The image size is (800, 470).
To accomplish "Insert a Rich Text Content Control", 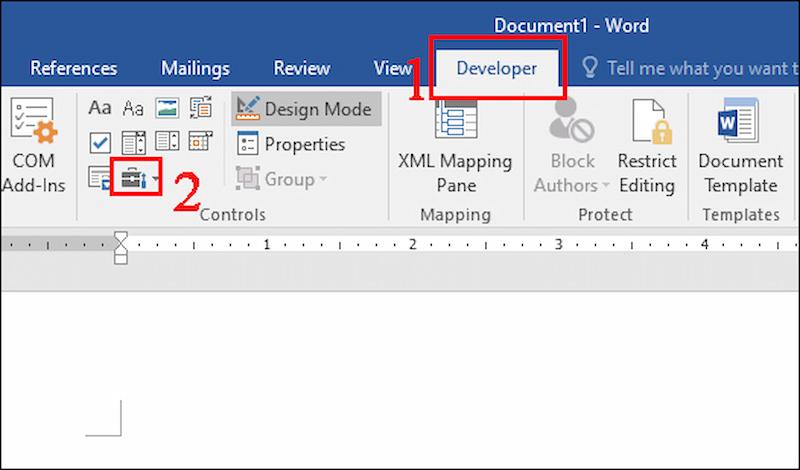I will click(x=100, y=108).
